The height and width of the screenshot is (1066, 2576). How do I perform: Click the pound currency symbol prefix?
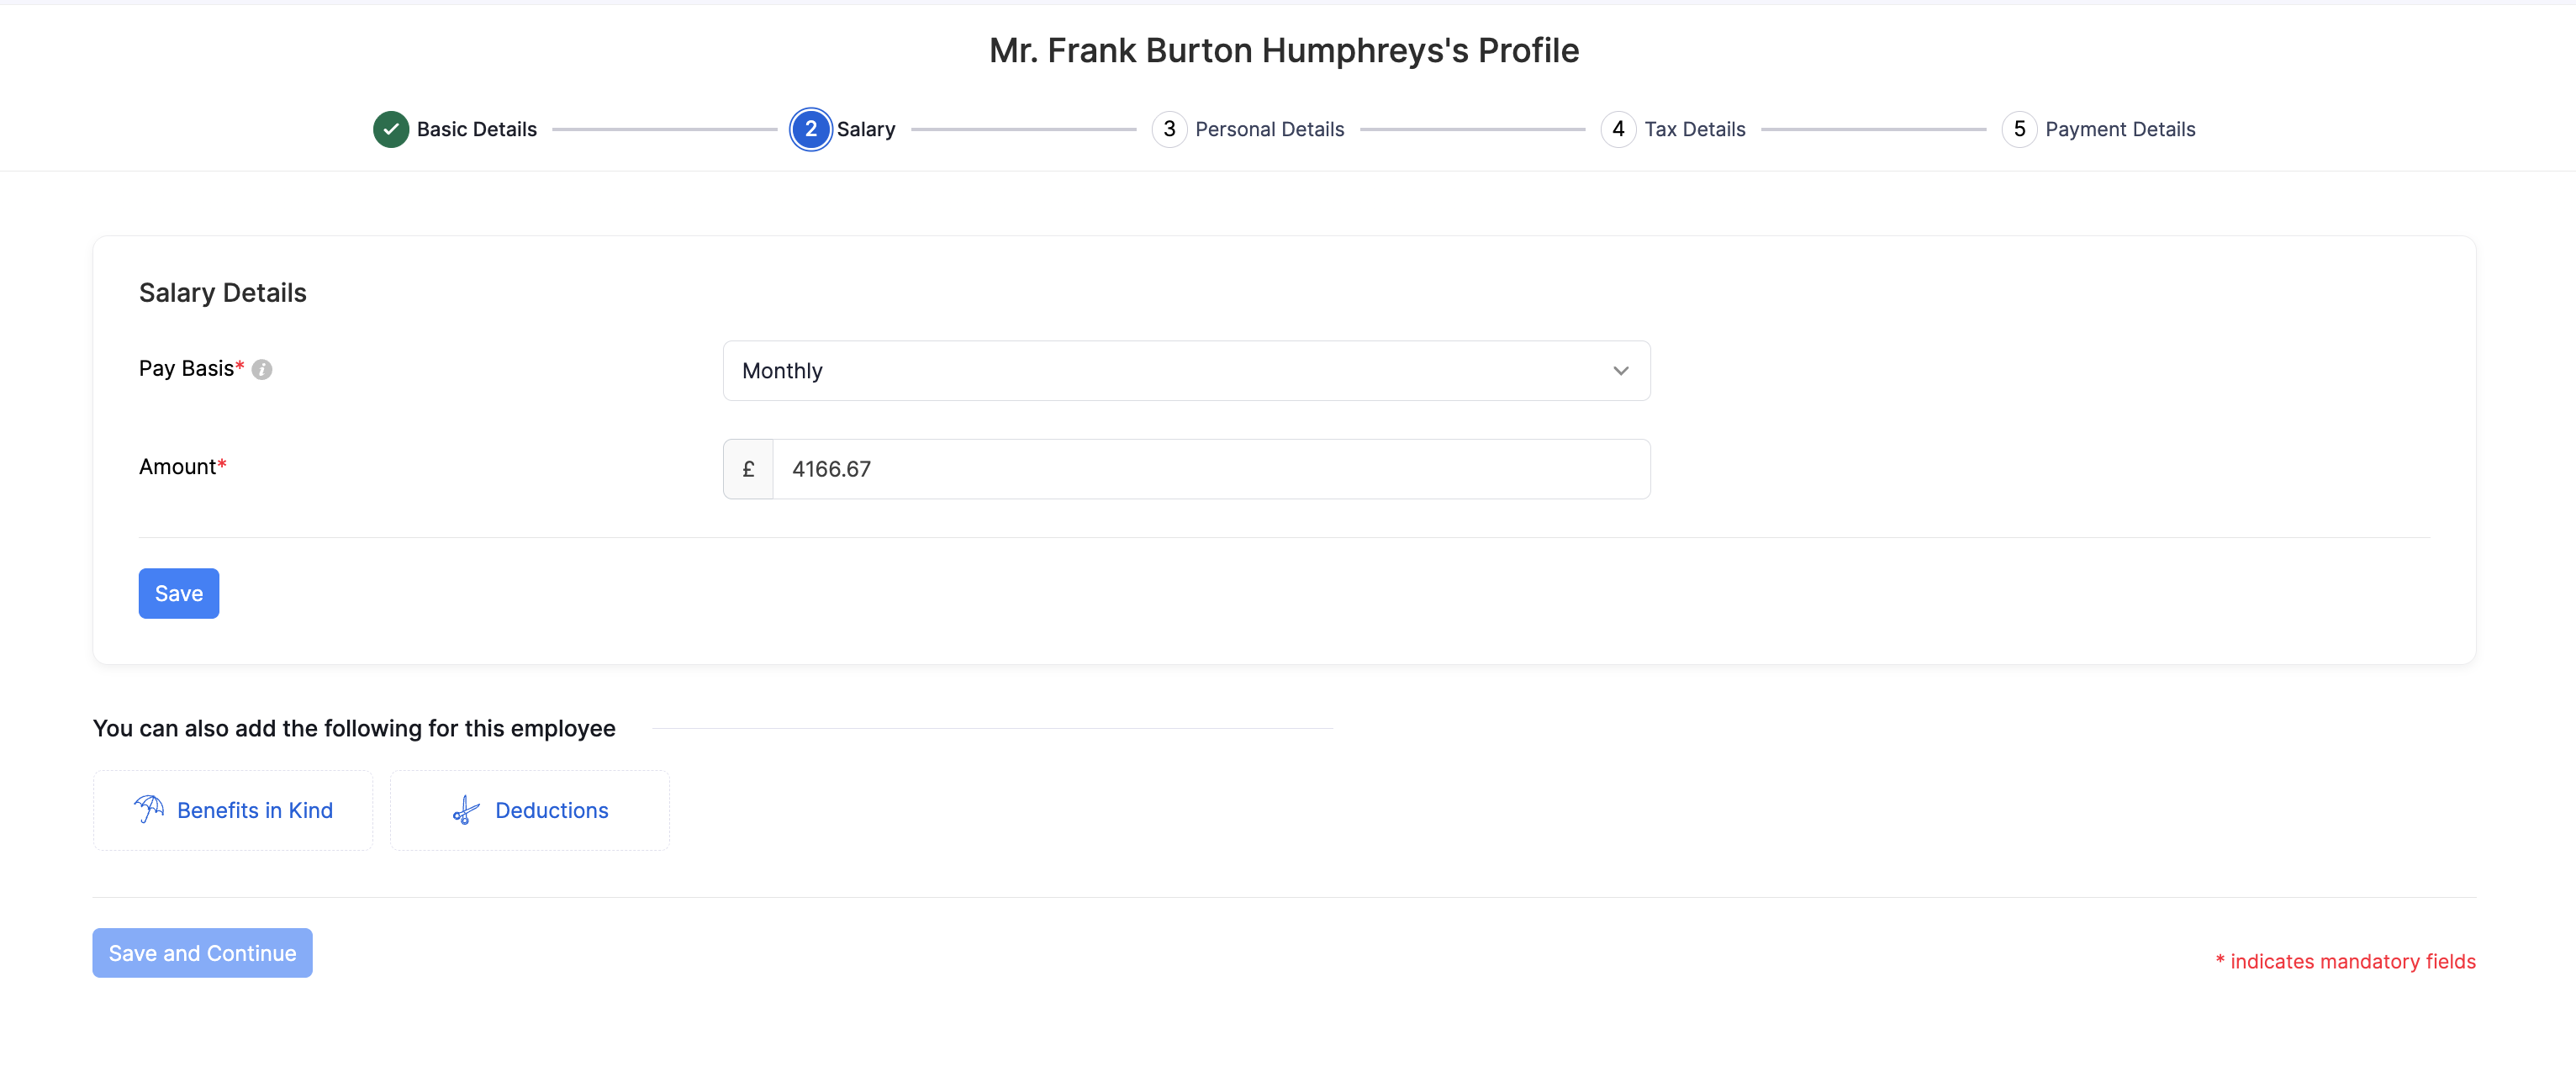(748, 469)
